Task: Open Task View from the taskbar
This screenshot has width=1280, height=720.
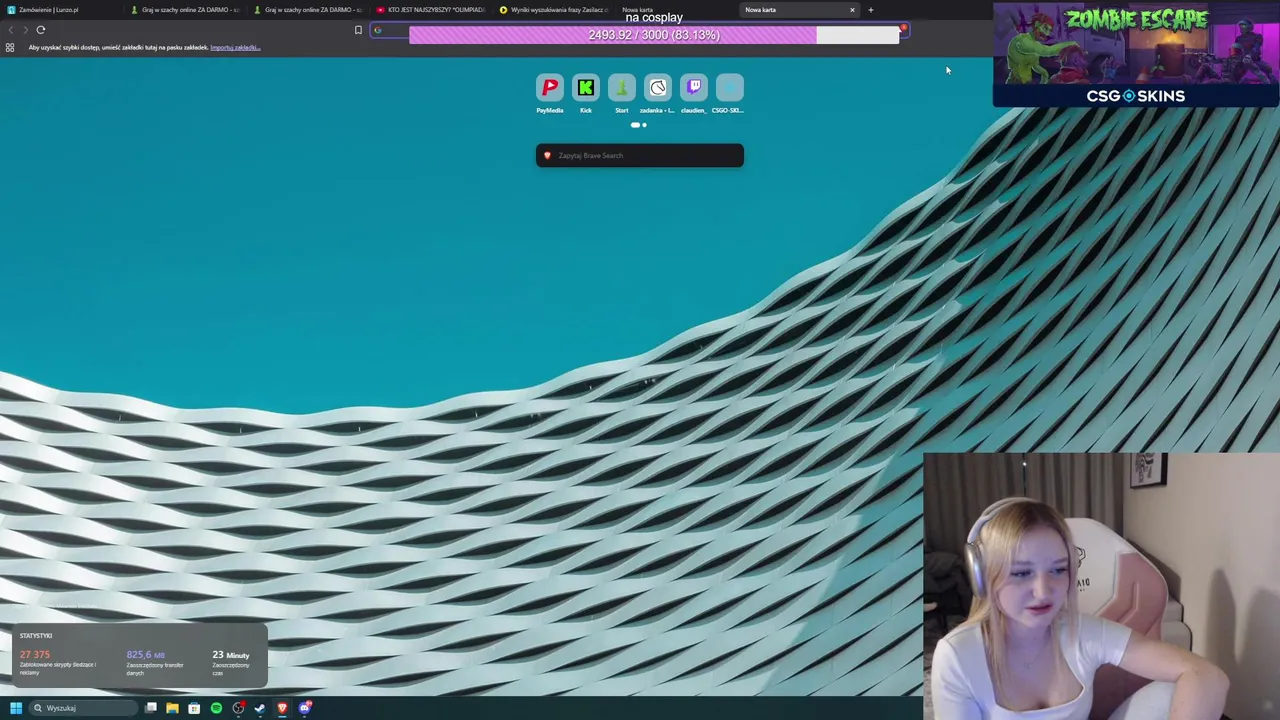Action: [151, 708]
